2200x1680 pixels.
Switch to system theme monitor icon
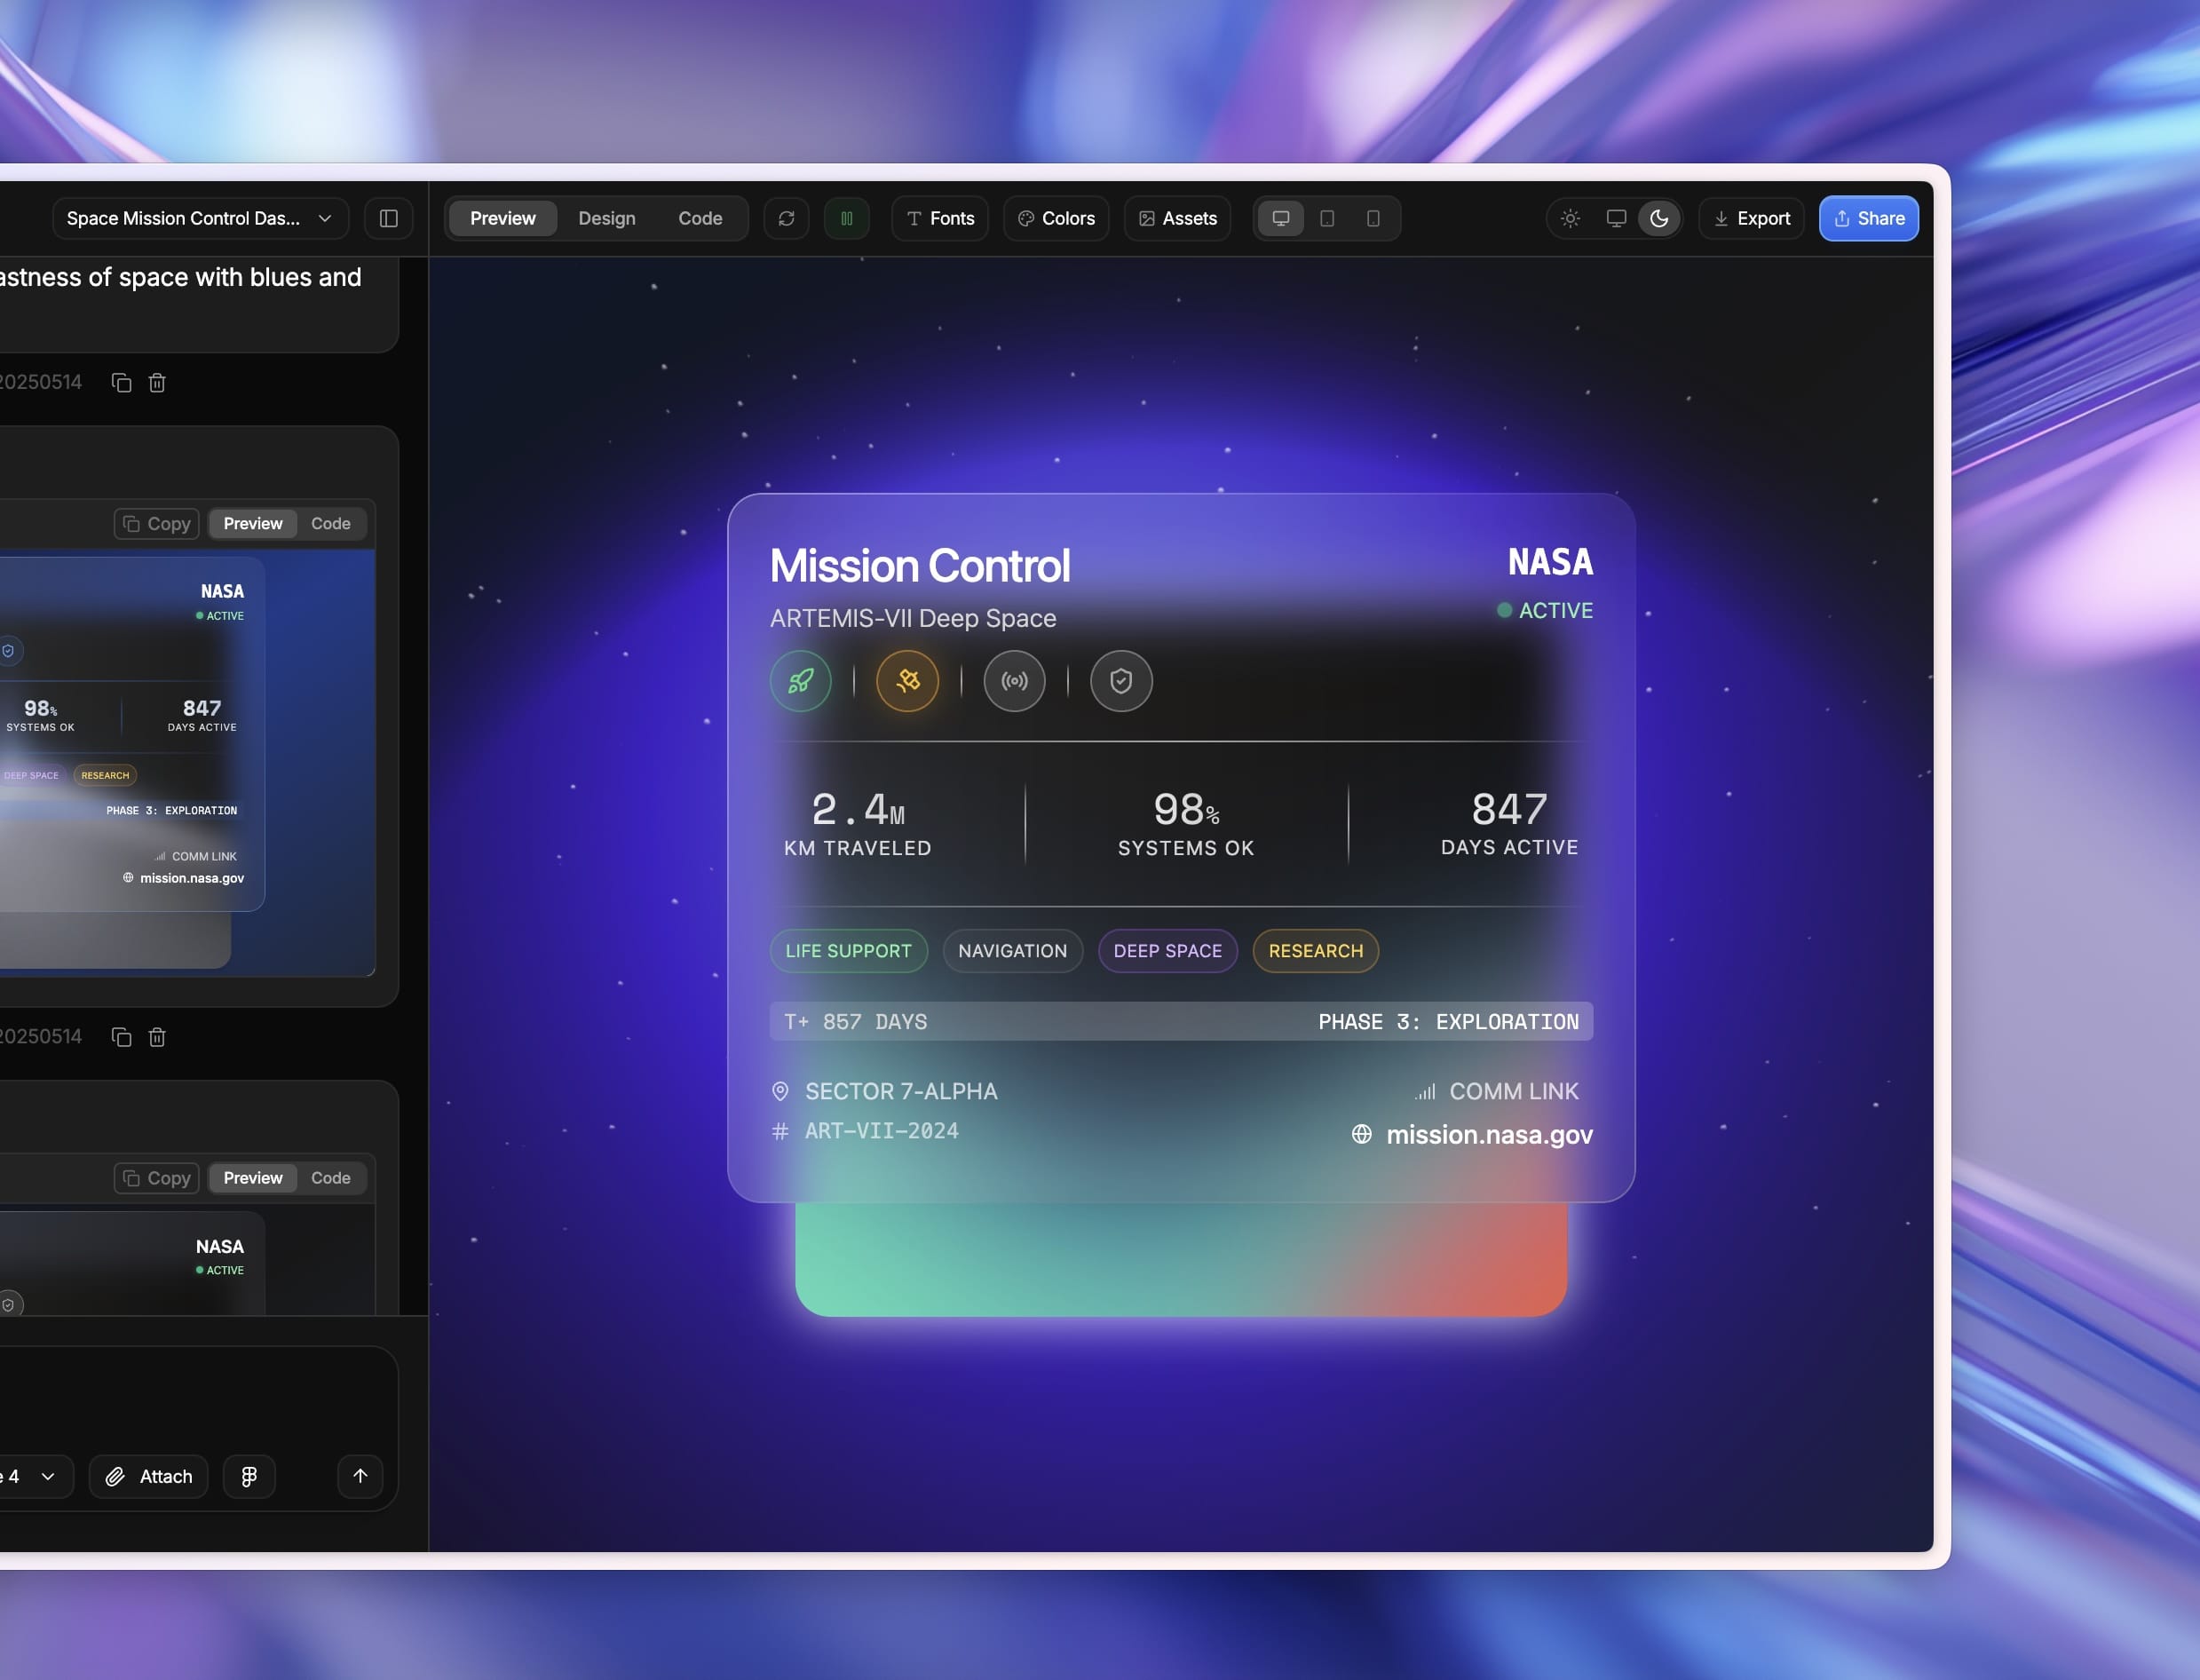(1616, 218)
